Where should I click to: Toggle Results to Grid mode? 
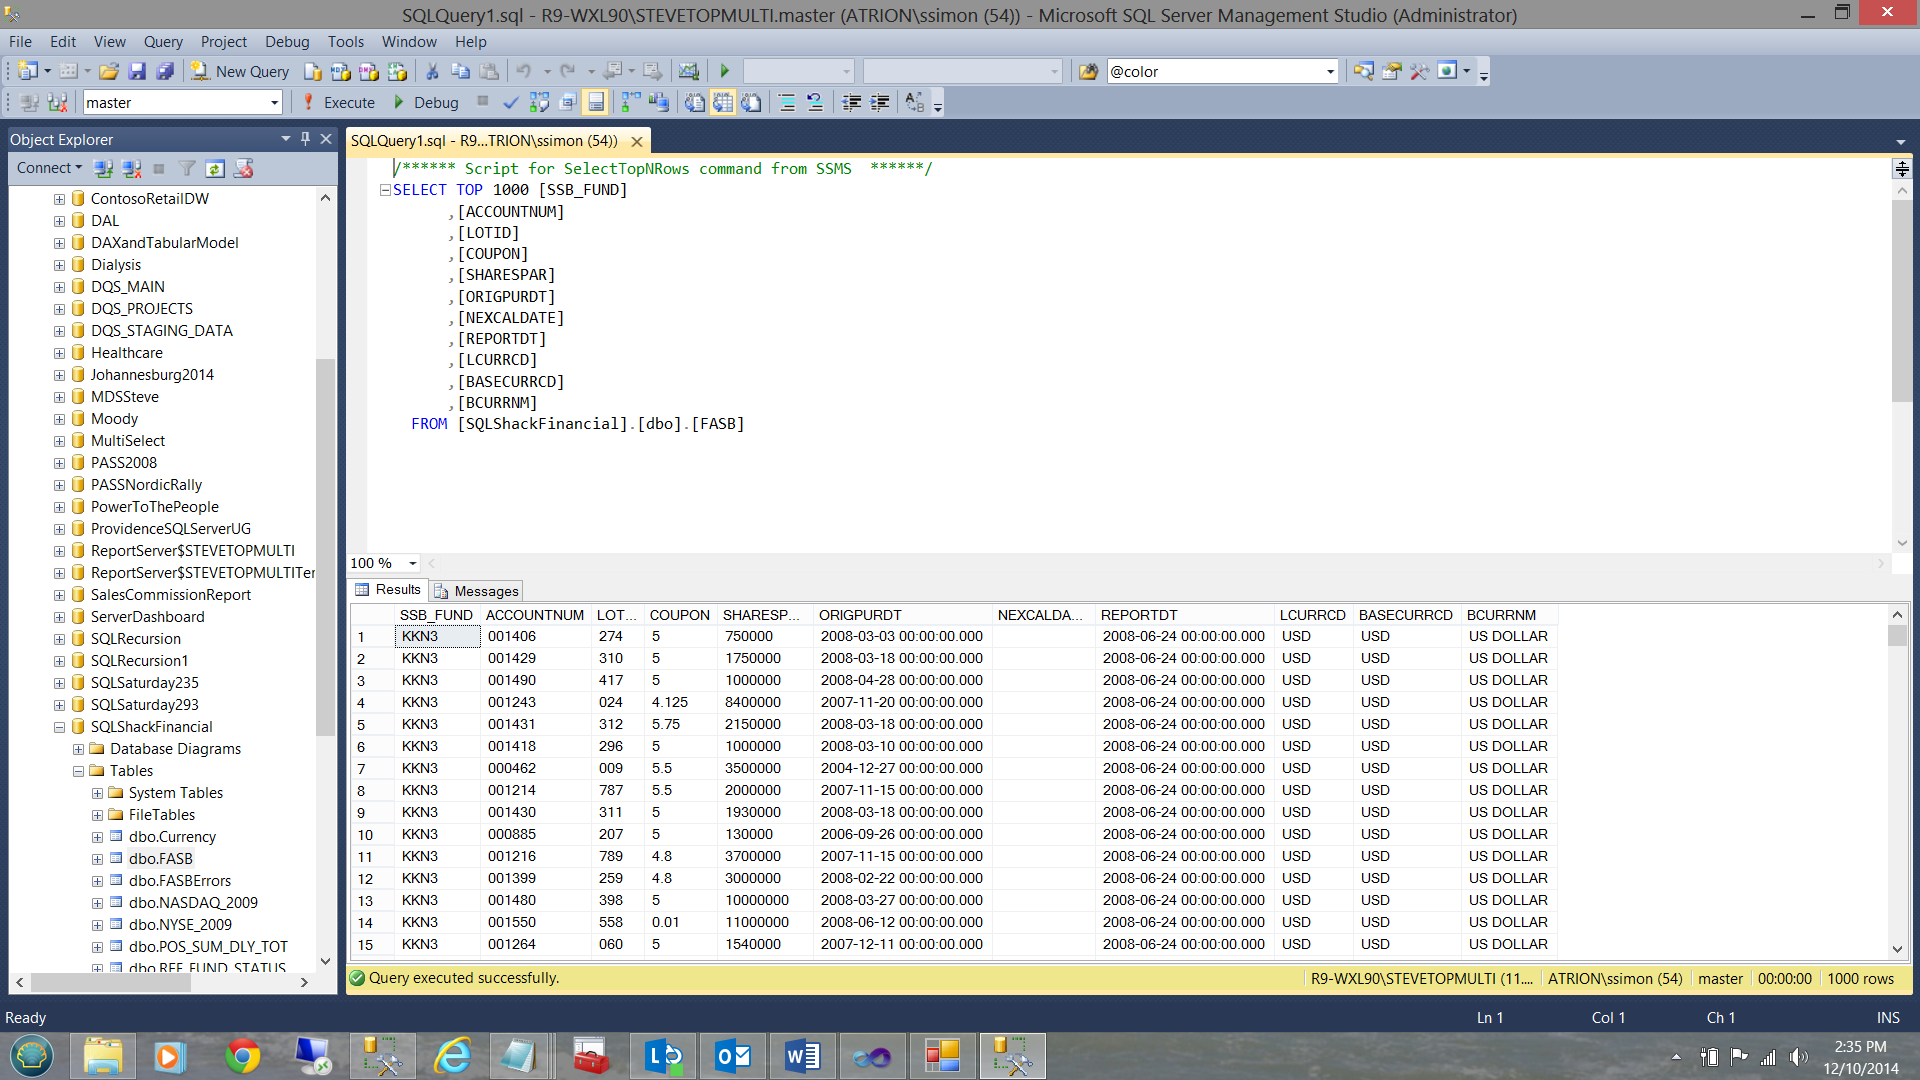pos(723,103)
